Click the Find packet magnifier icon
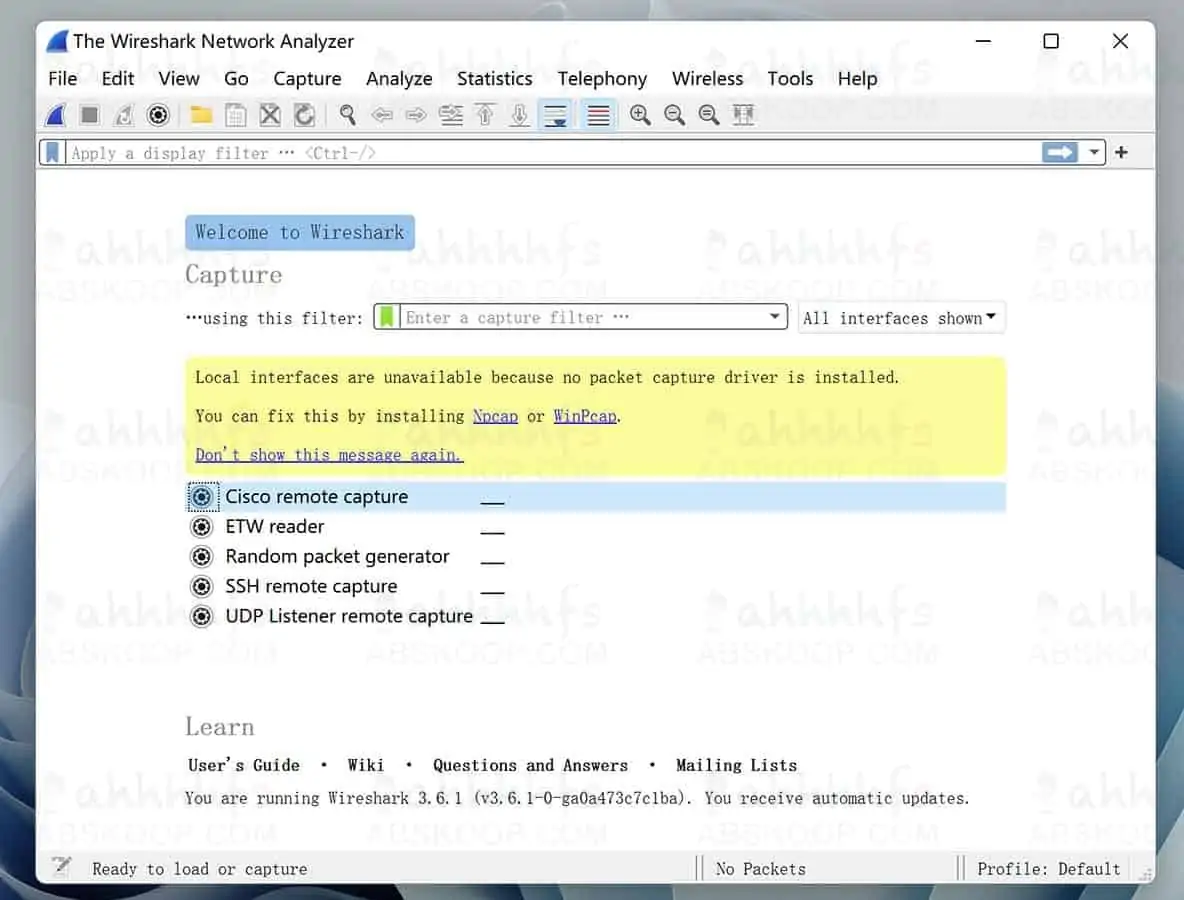 348,114
